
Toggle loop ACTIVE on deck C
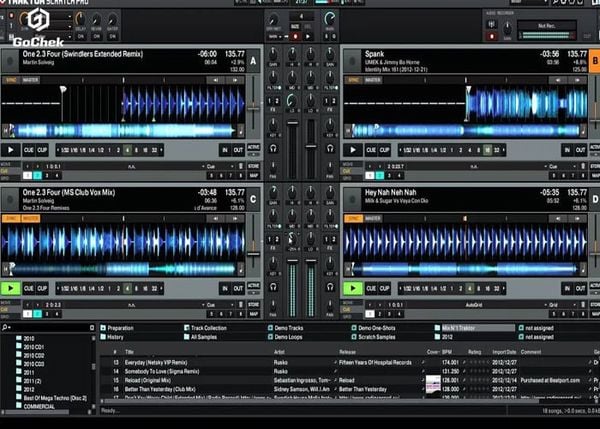pos(253,286)
